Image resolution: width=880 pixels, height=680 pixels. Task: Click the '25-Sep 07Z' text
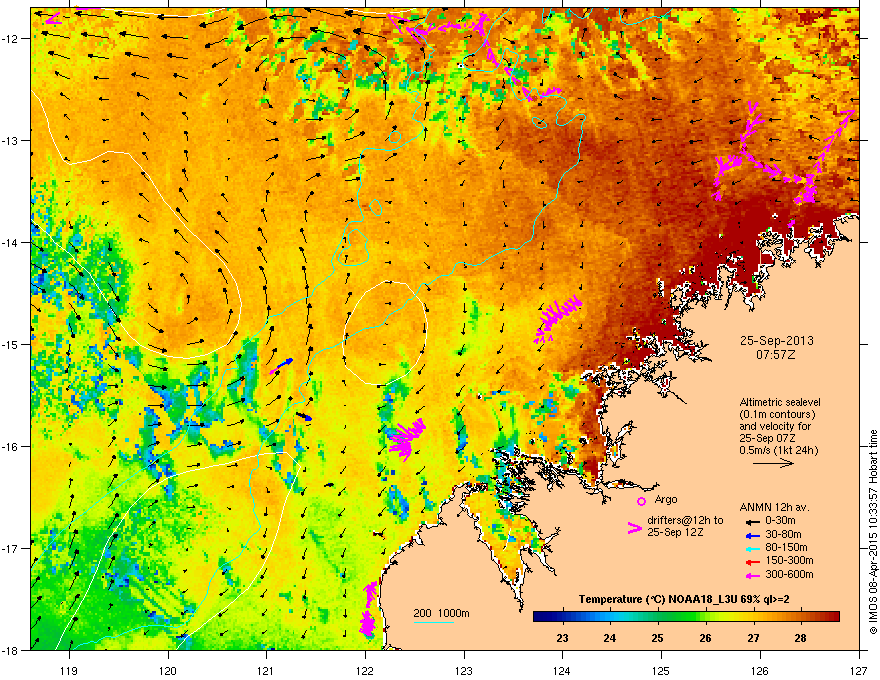tap(767, 438)
